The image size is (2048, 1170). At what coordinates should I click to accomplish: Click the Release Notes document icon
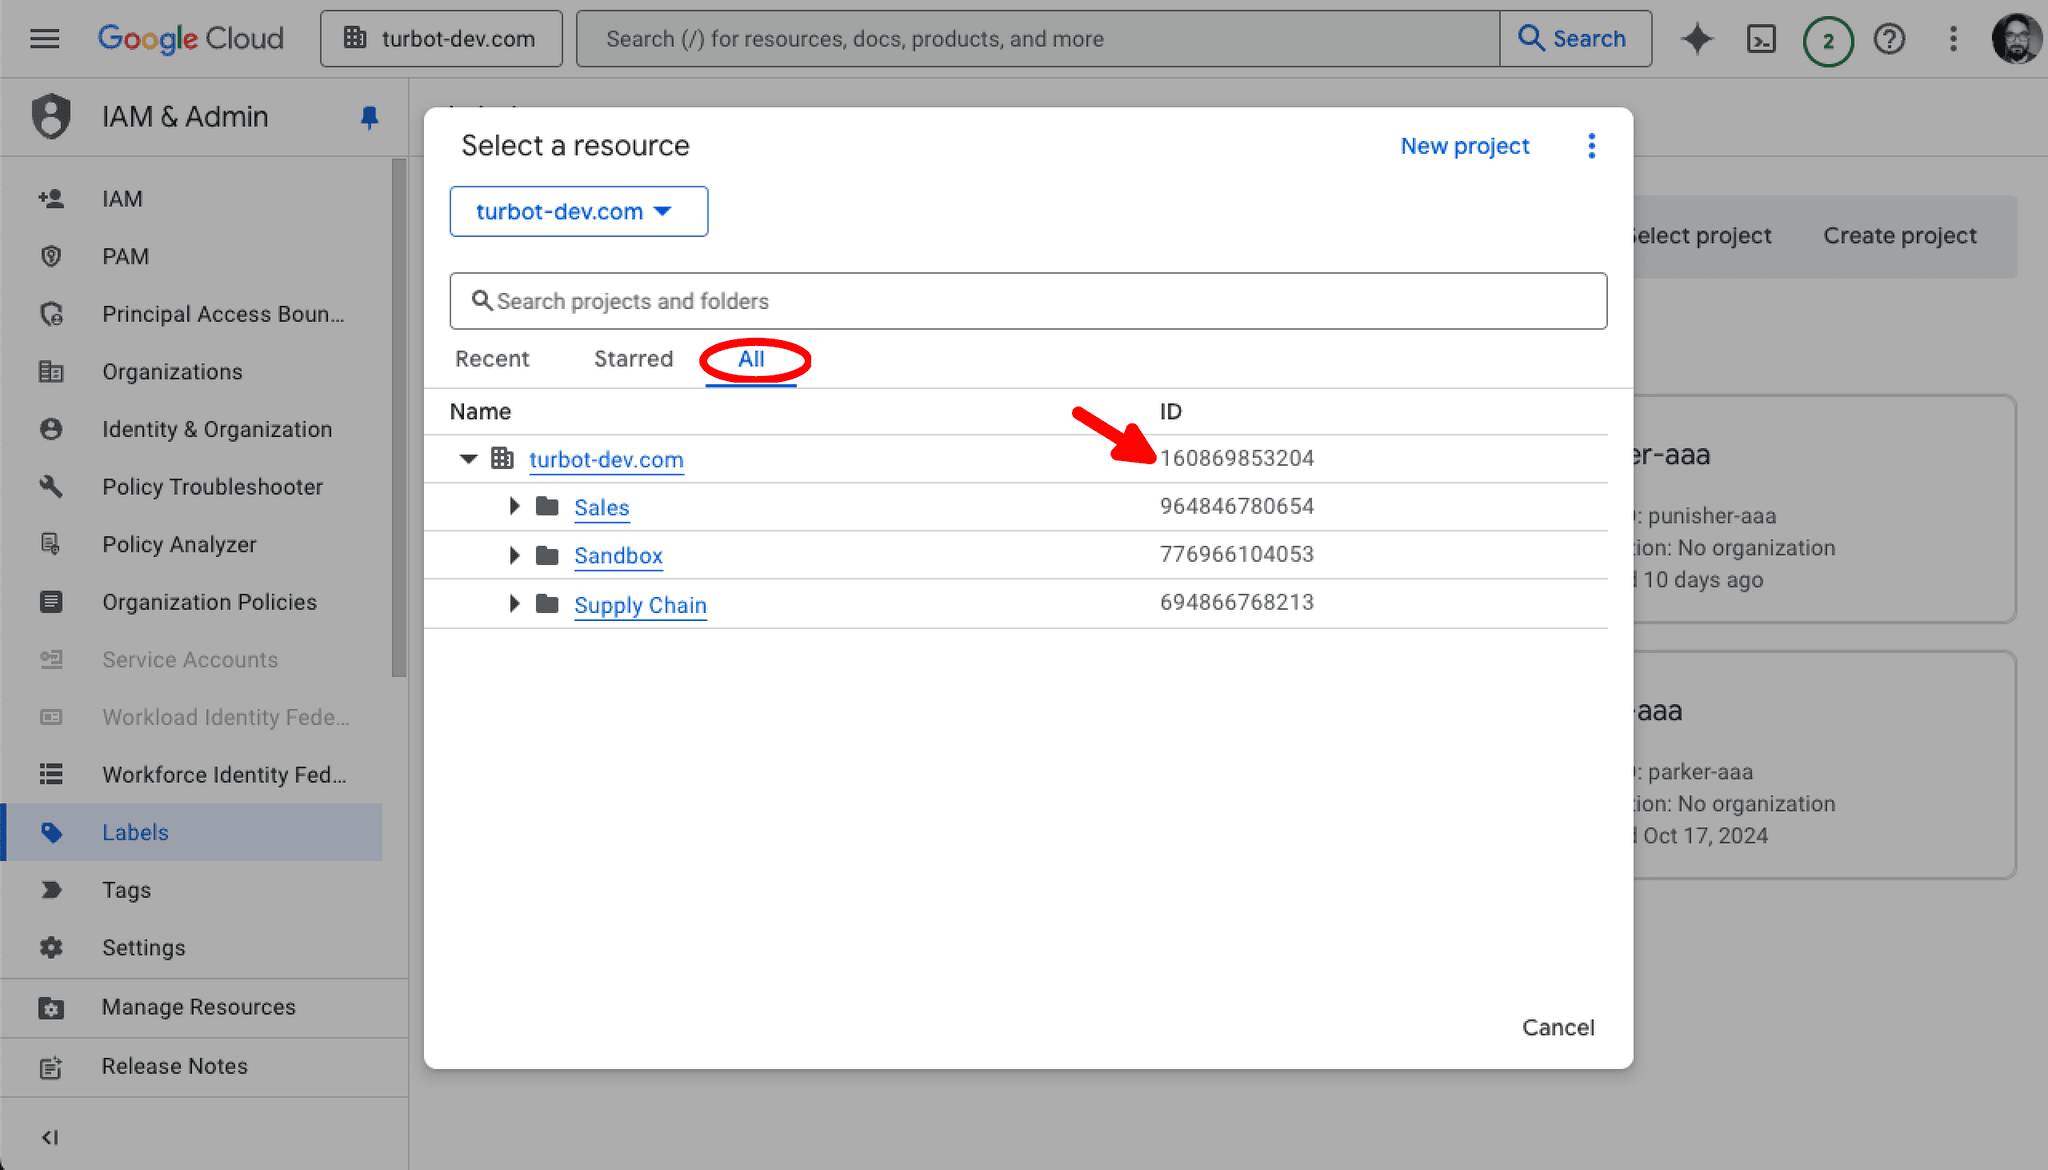51,1067
